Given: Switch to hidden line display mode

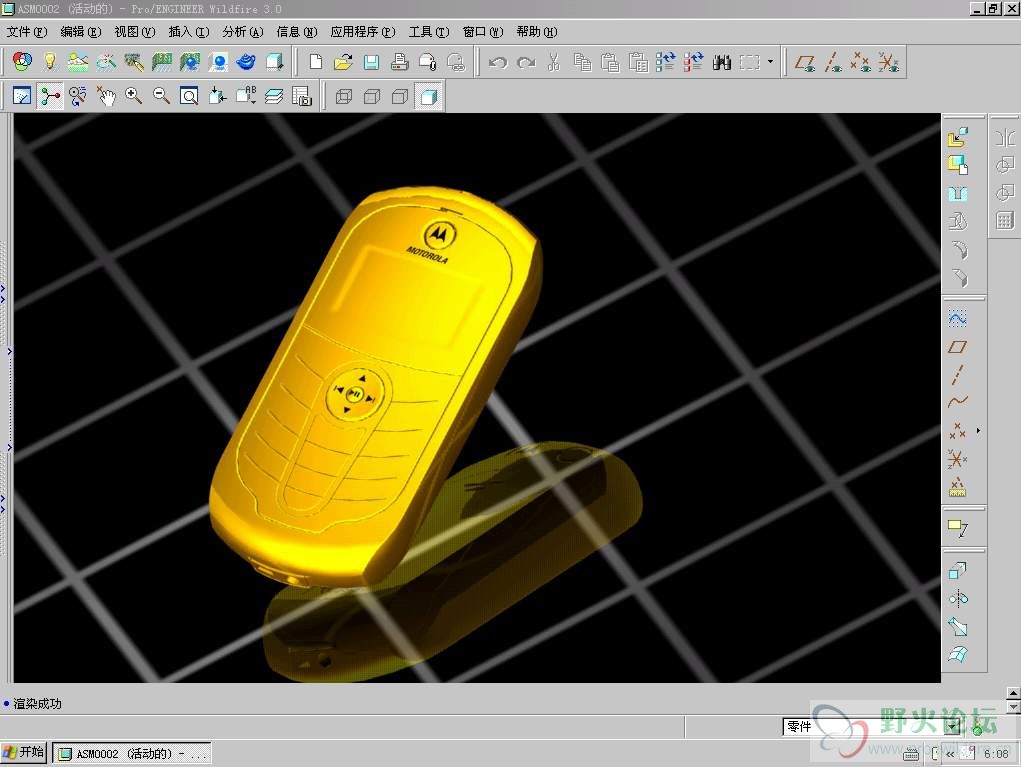Looking at the screenshot, I should point(372,97).
